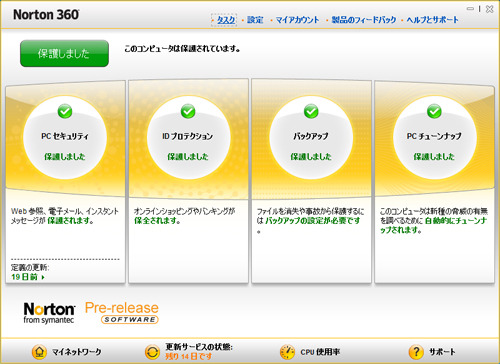Click 残り 14 日です subscription status

(188, 356)
